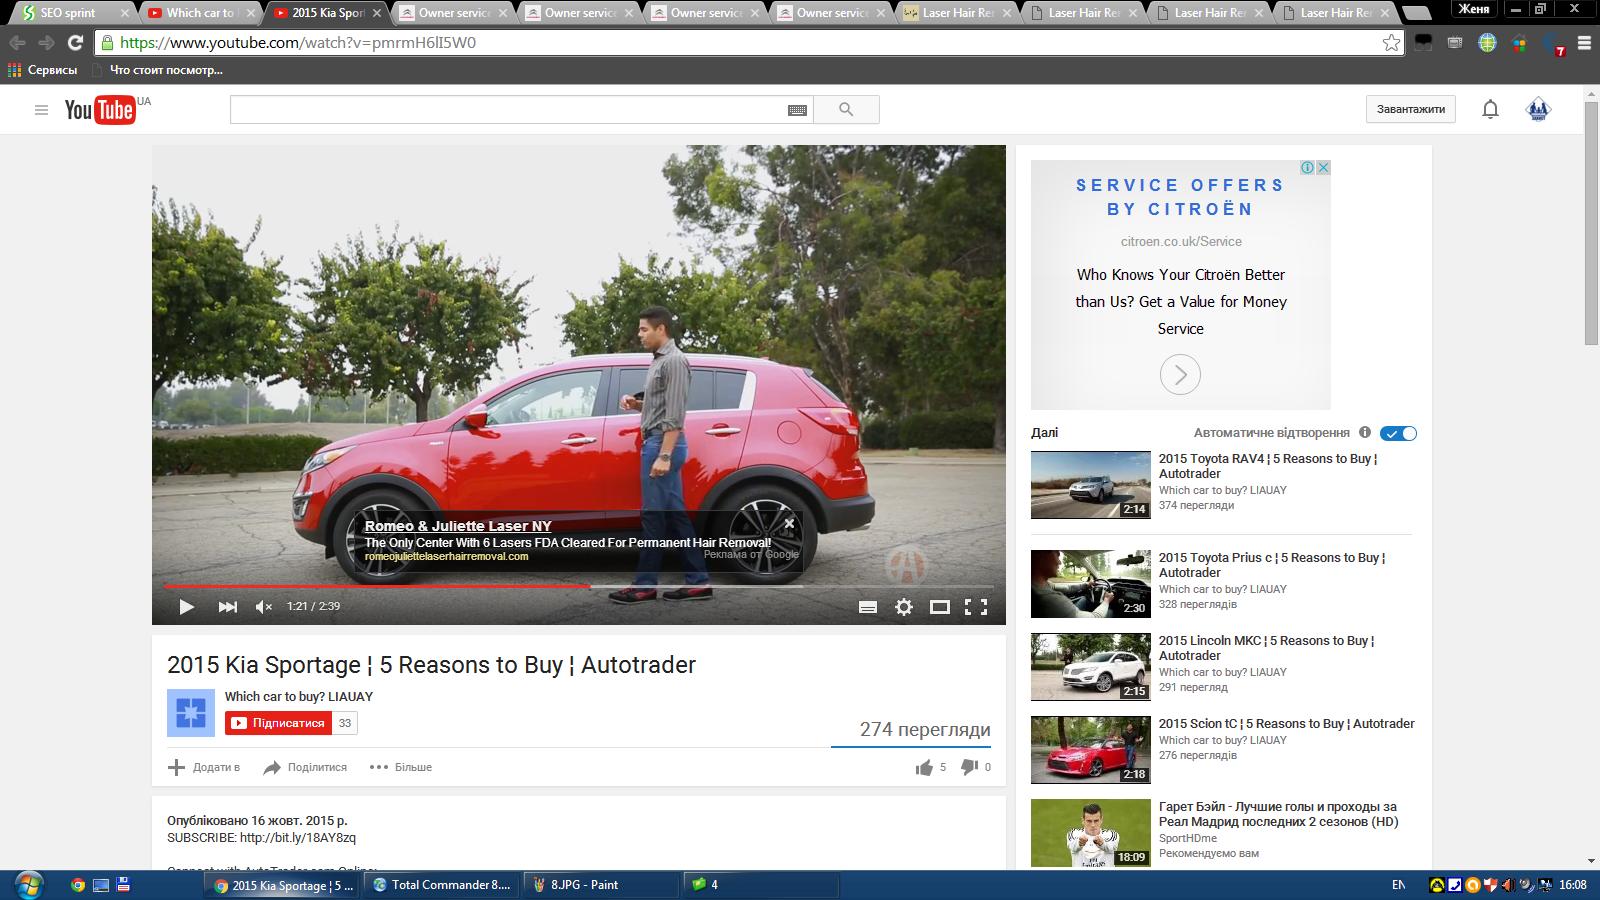Open the 2015 Lincoln MKC video title

pyautogui.click(x=1266, y=648)
